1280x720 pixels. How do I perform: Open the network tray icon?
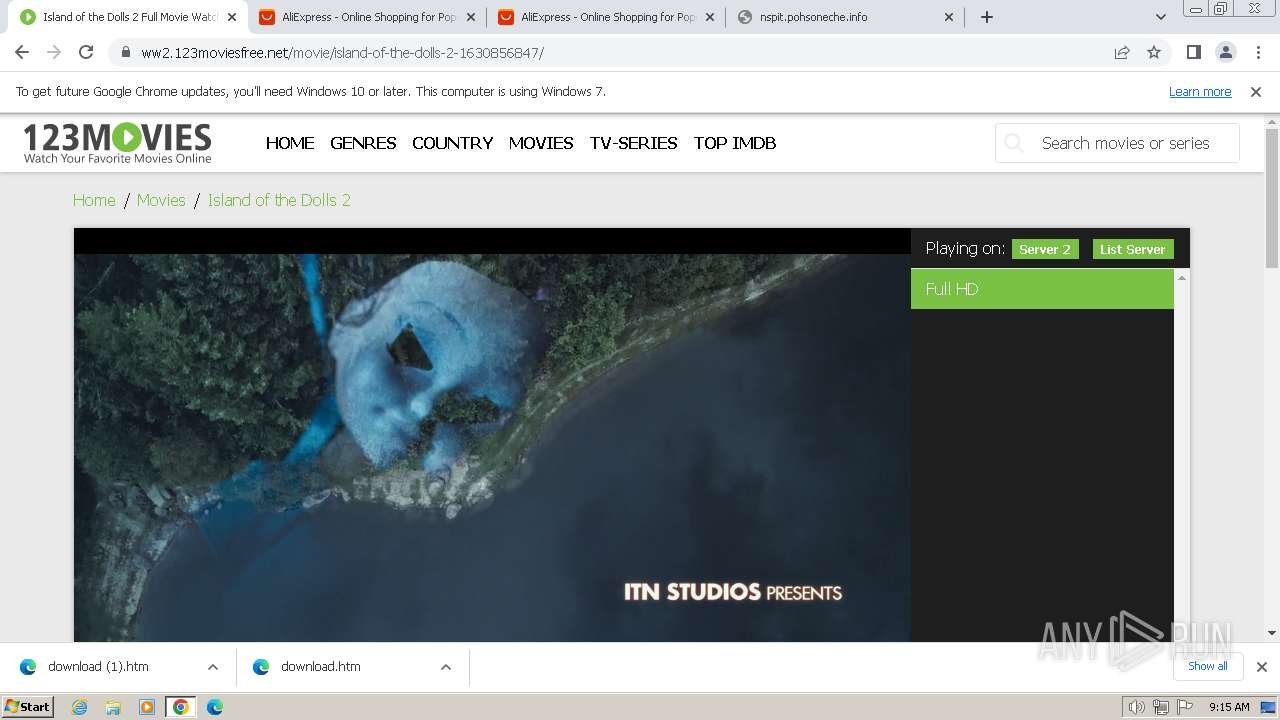click(x=1161, y=707)
